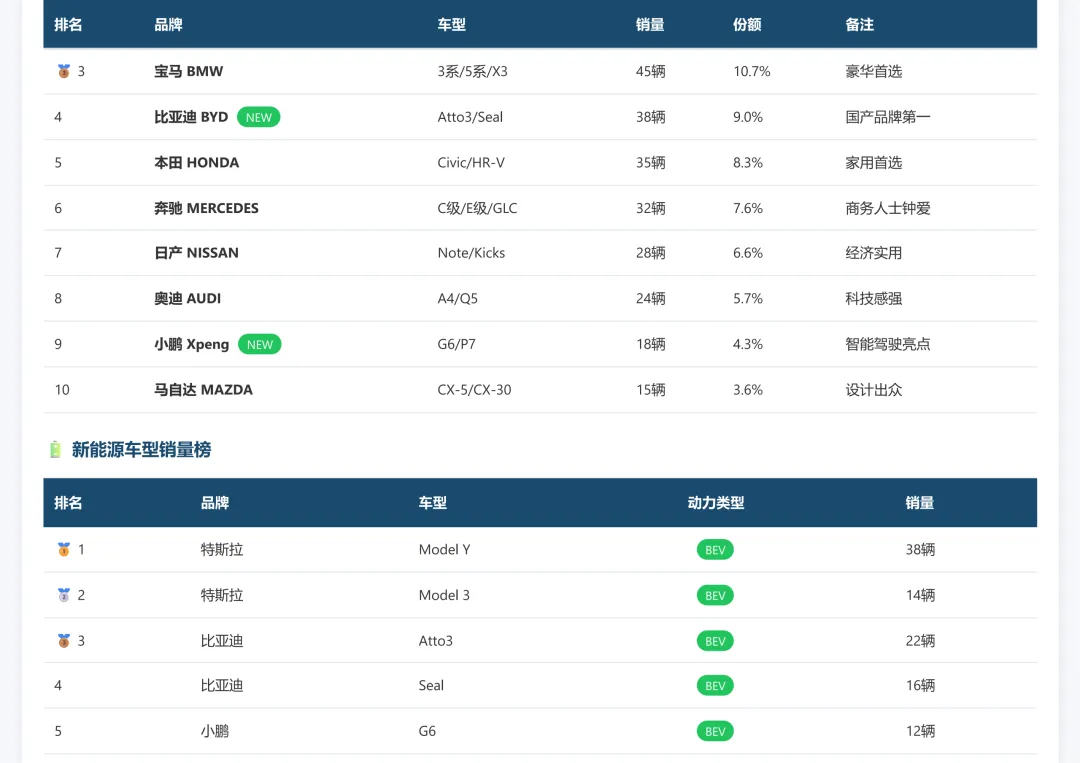Select the 奔驰 MERCEDES brand name
Viewport: 1080px width, 763px height.
tap(207, 208)
